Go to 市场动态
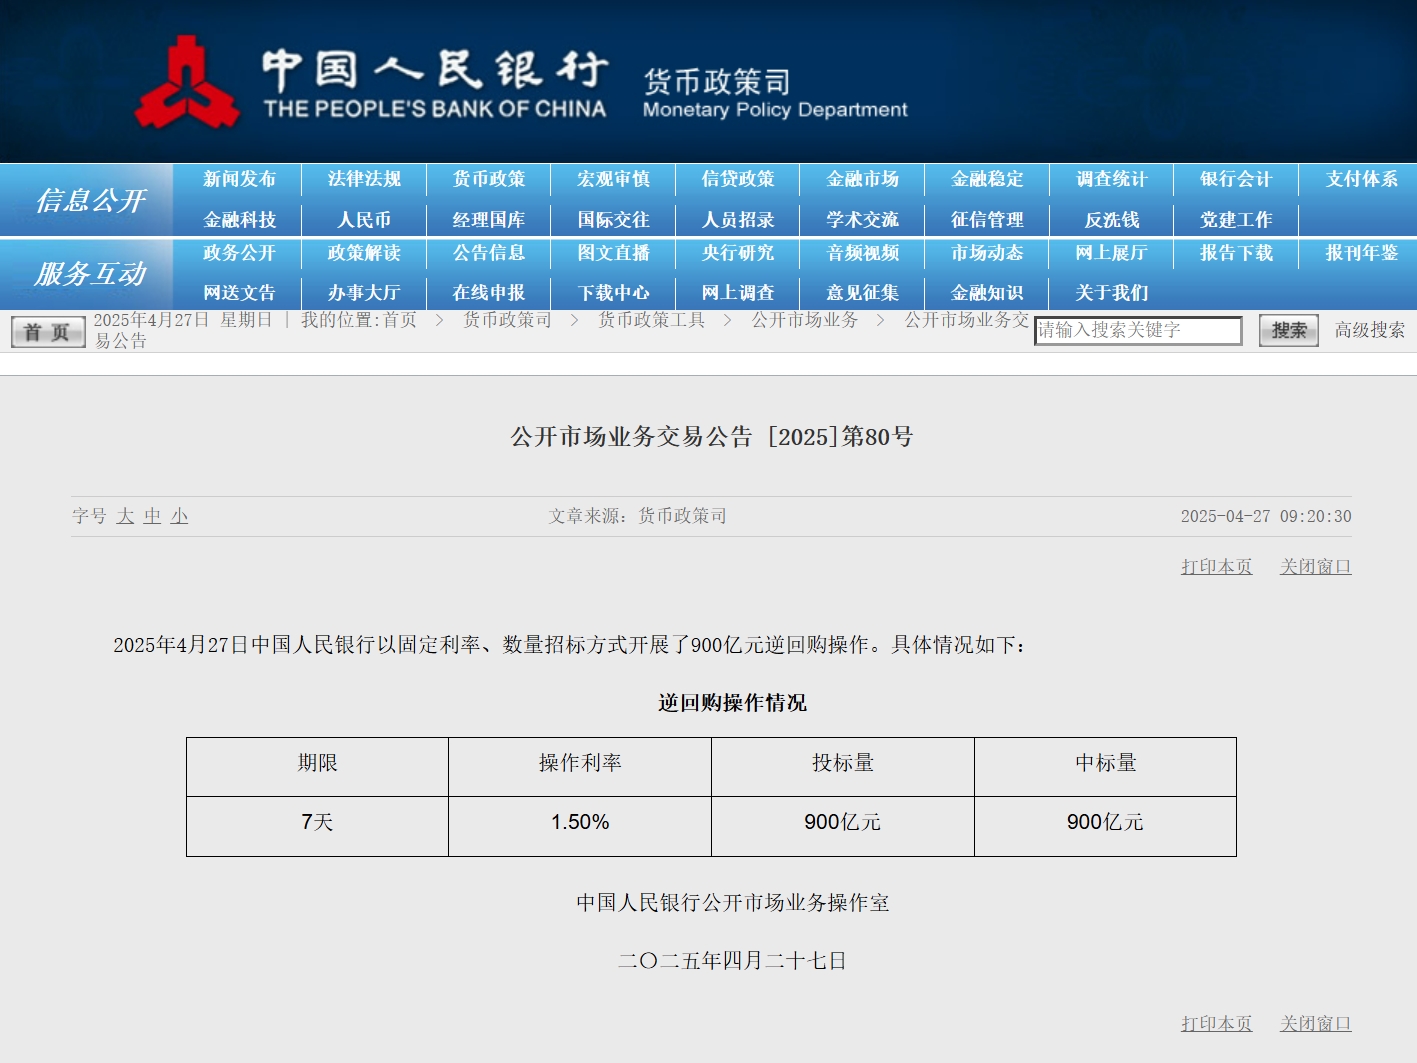1417x1063 pixels. 987,253
